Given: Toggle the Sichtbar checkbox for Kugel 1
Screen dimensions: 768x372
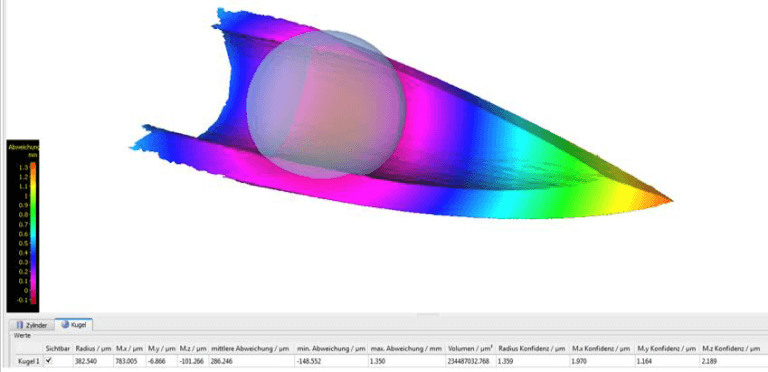Looking at the screenshot, I should pos(48,361).
